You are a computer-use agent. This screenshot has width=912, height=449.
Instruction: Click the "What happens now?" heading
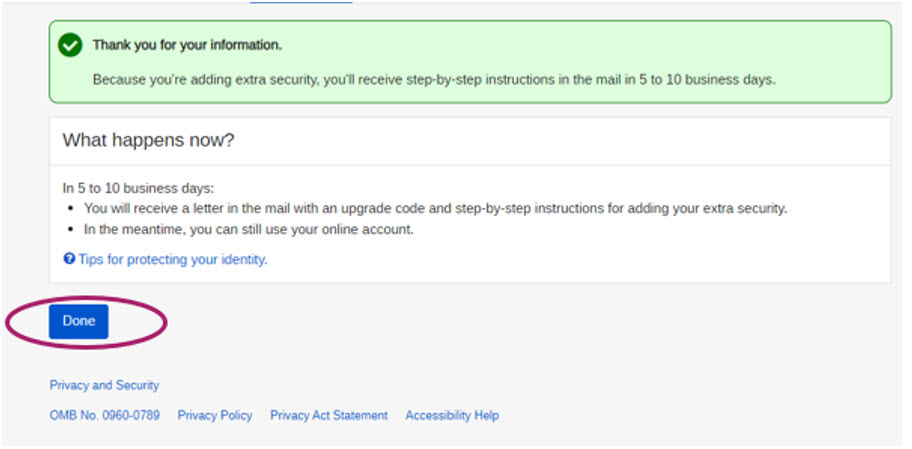[x=148, y=140]
